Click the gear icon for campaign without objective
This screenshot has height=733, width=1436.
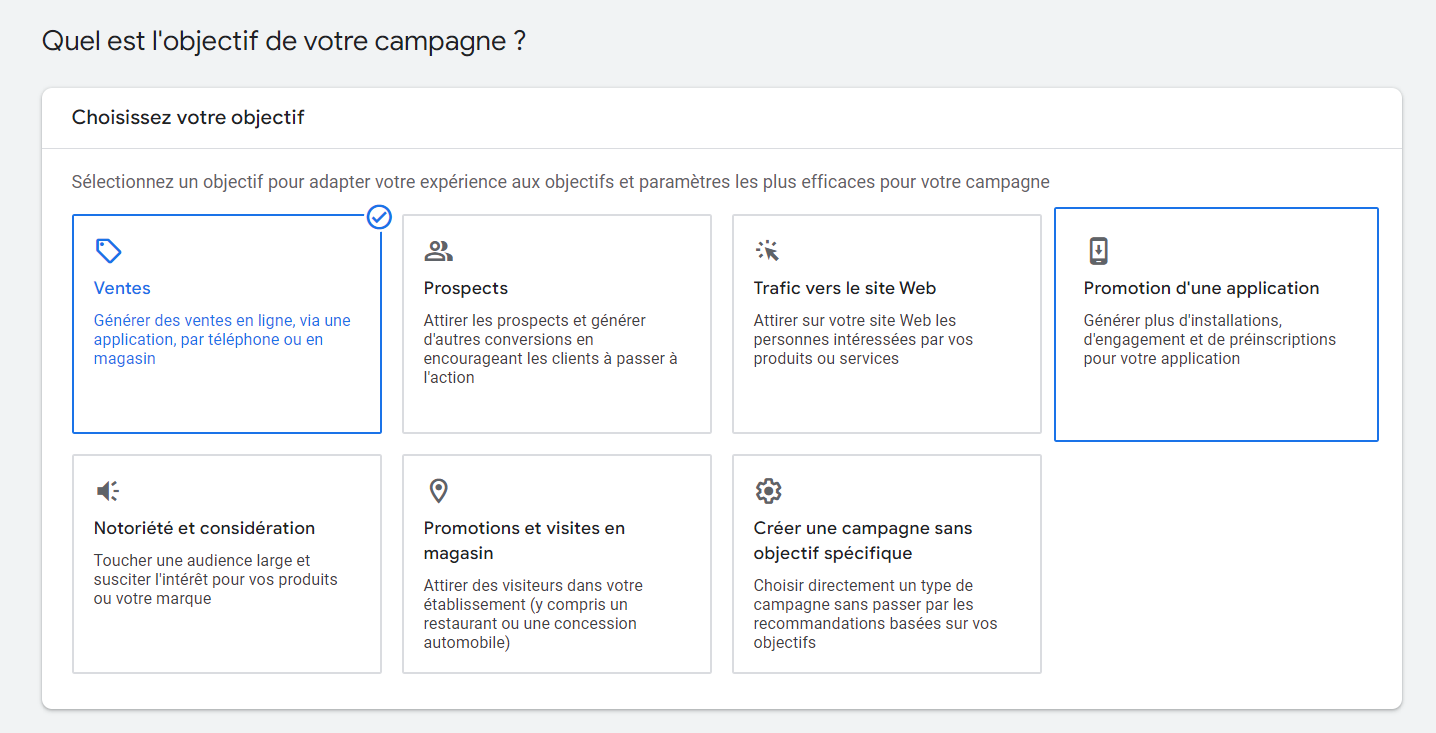click(x=768, y=491)
